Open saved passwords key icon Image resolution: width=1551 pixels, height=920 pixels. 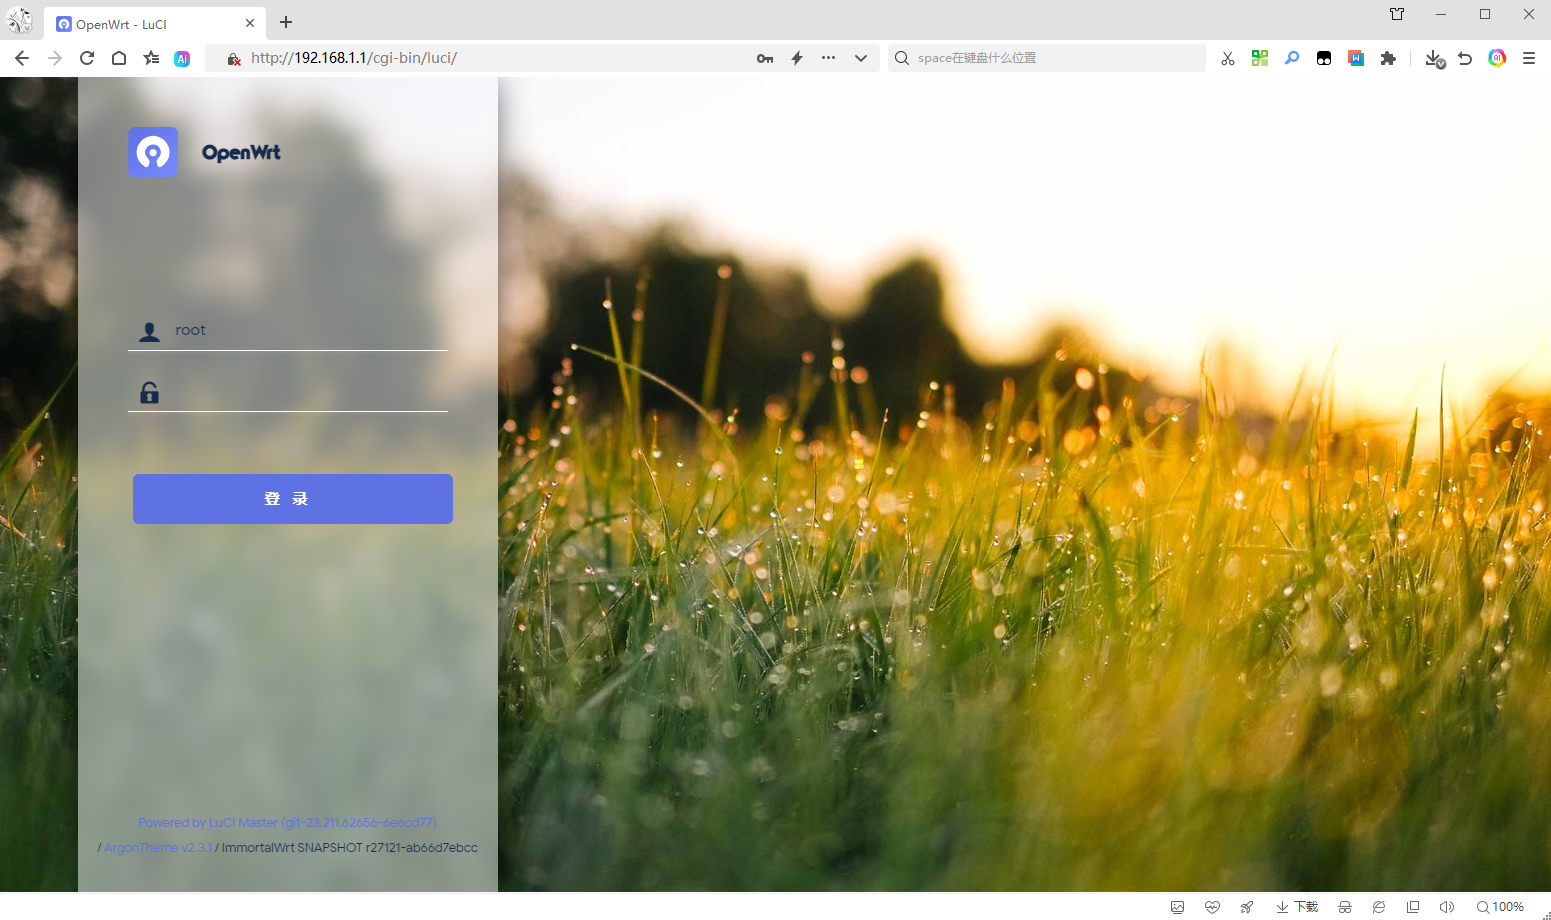click(765, 58)
